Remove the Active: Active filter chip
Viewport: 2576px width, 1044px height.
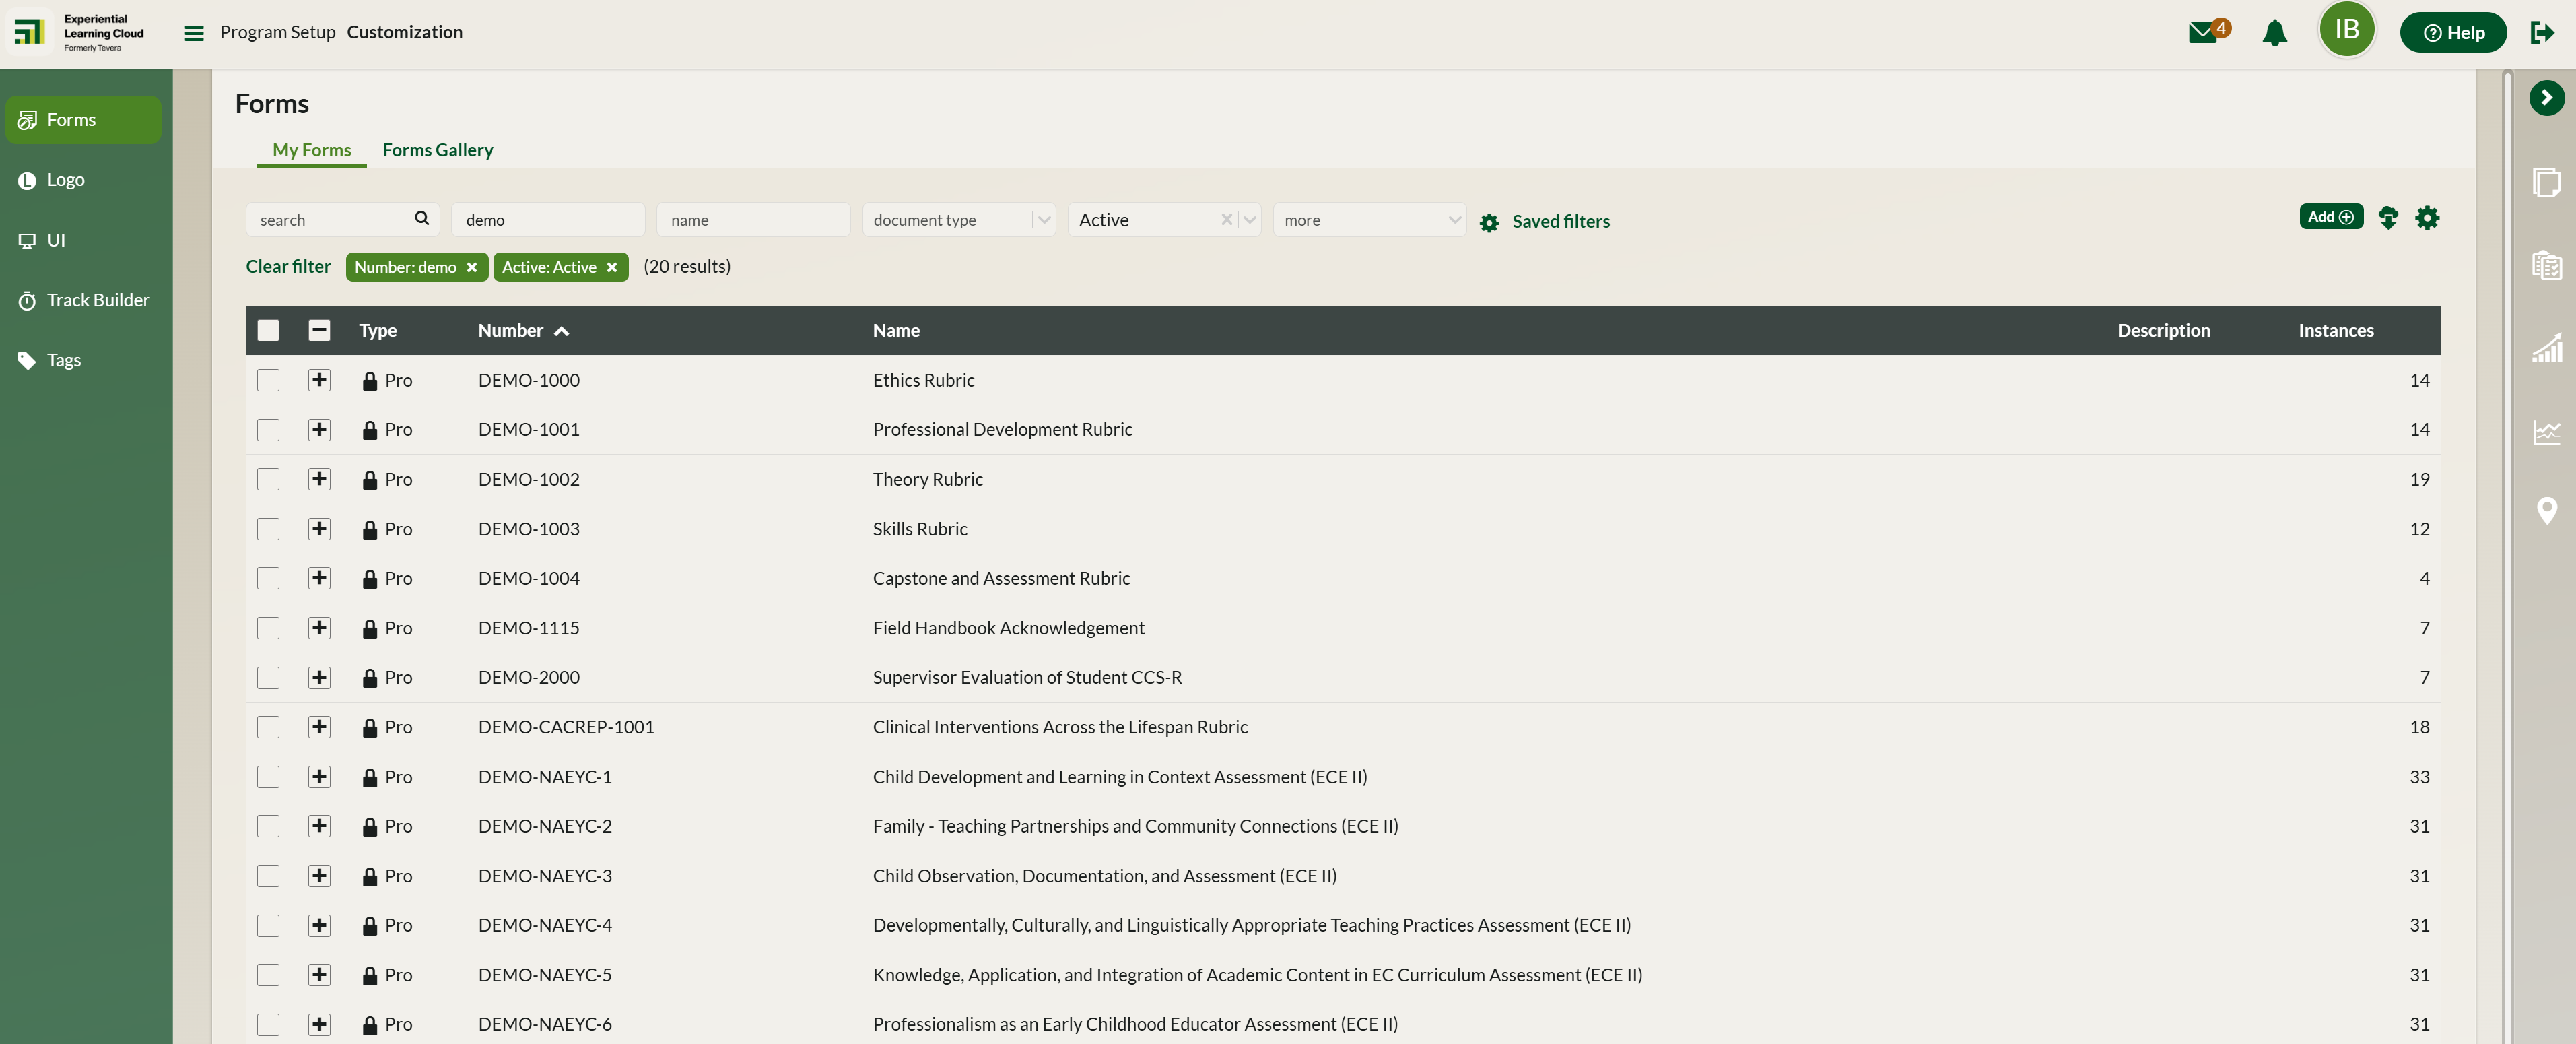(x=612, y=268)
